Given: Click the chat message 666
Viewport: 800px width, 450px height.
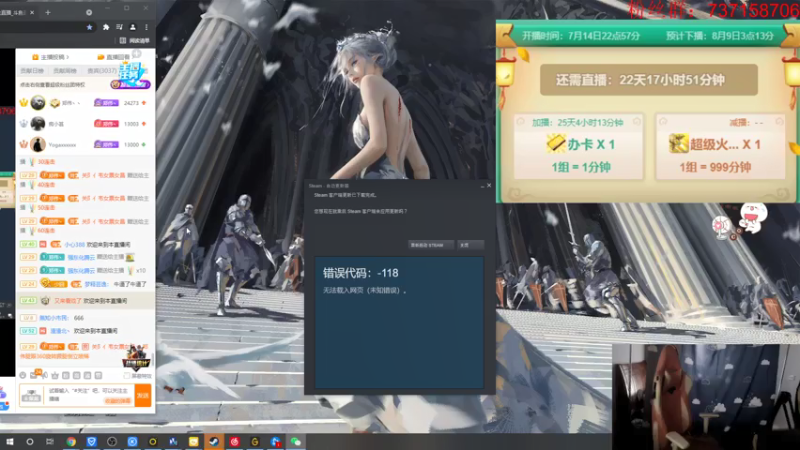Looking at the screenshot, I should [79, 318].
